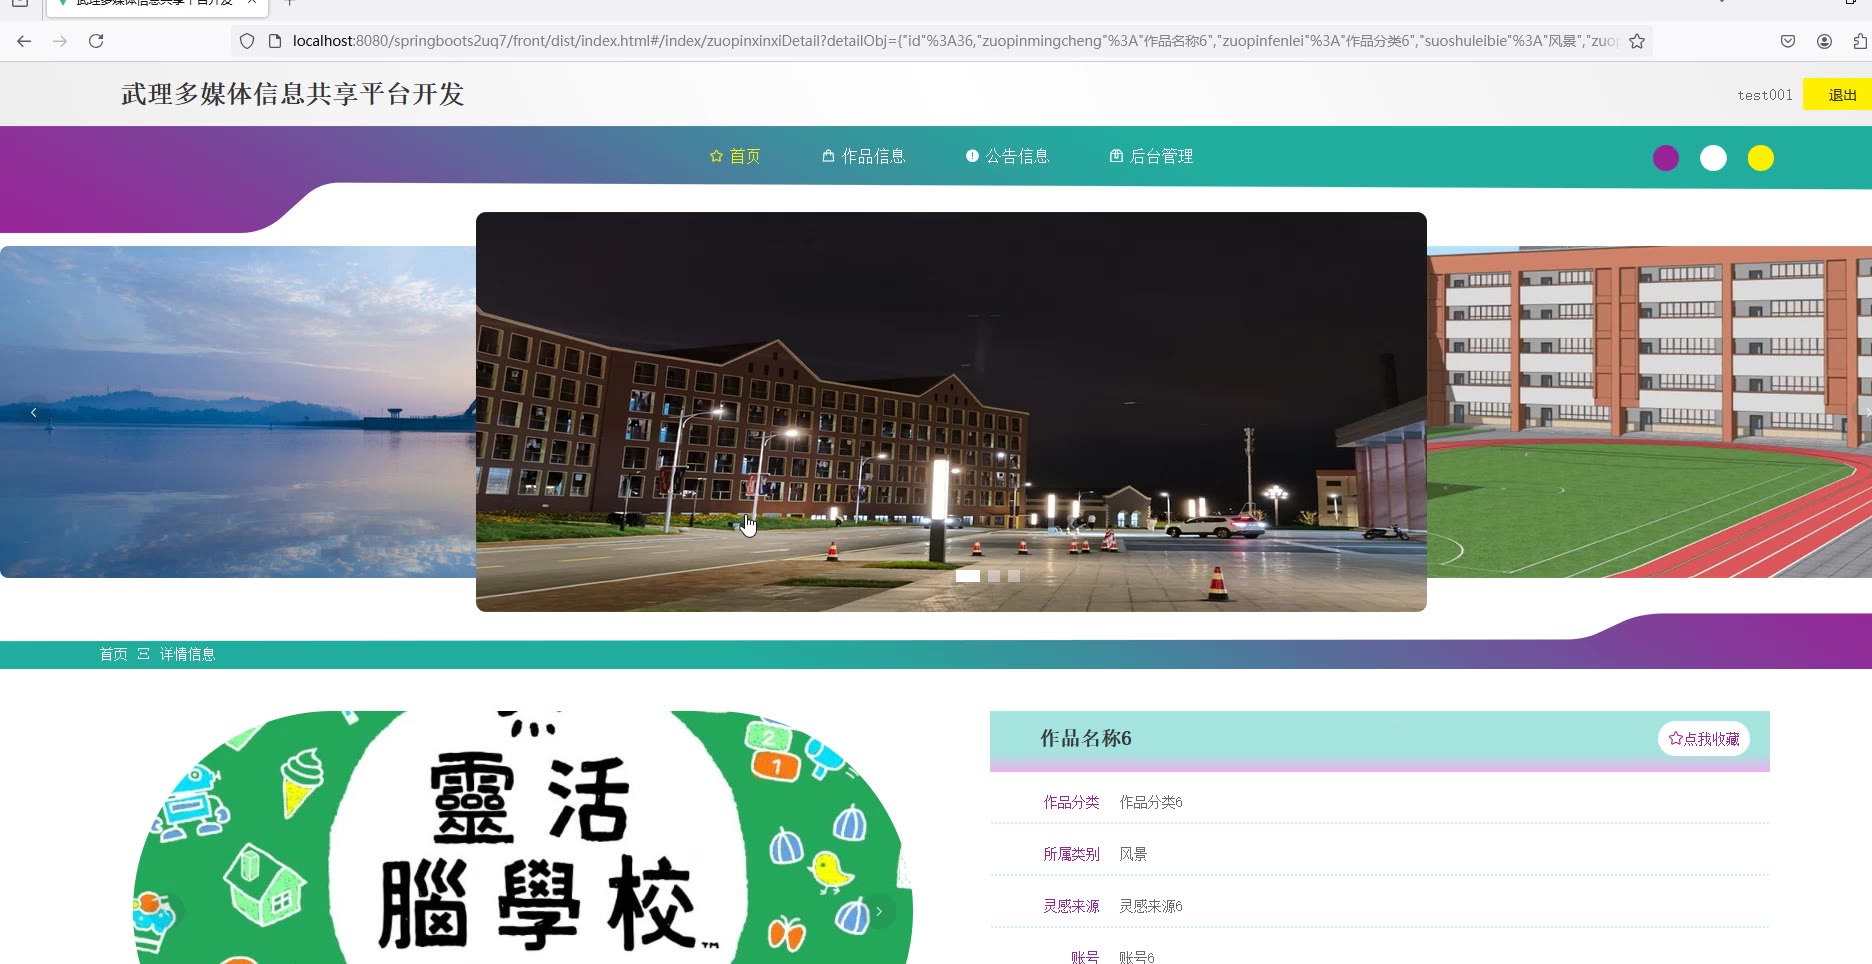Open the 后台管理 navigation item
1872x964 pixels.
tap(1152, 156)
